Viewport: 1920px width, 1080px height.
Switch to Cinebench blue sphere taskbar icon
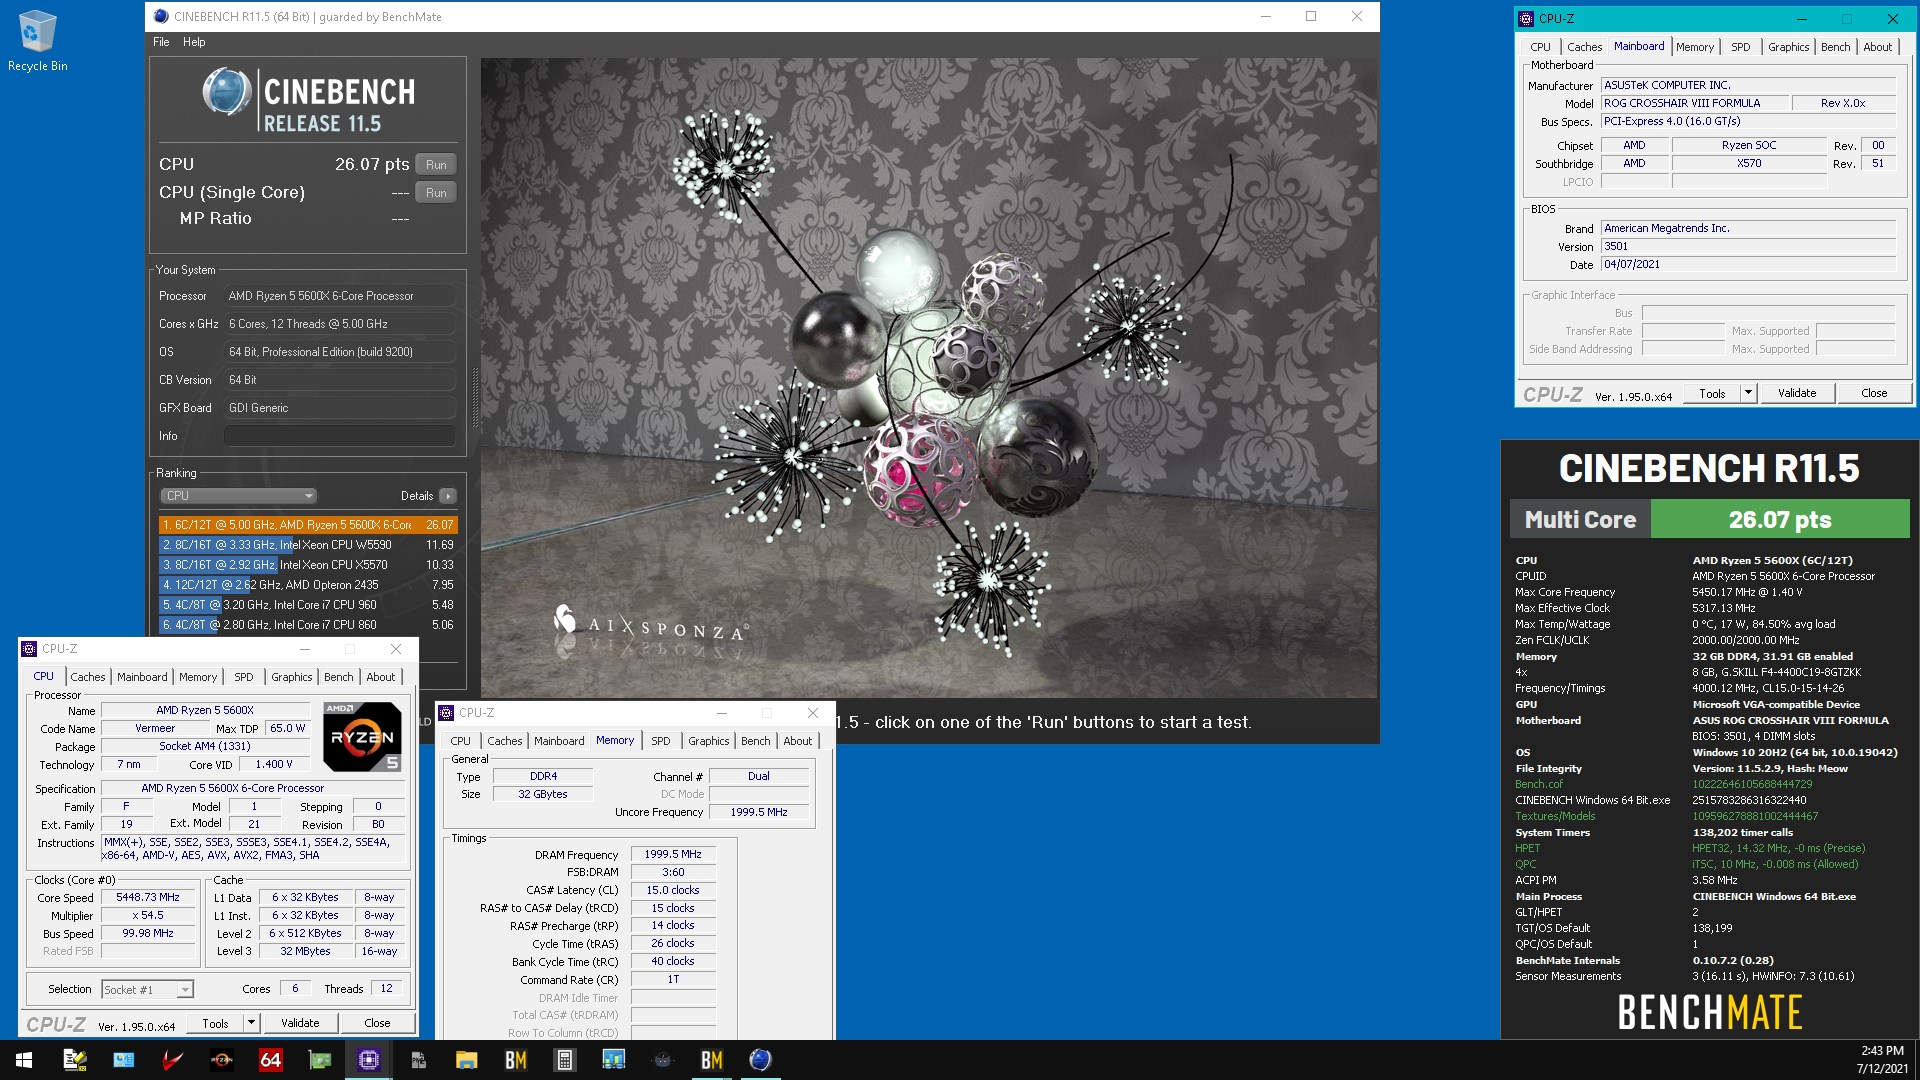pyautogui.click(x=761, y=1060)
